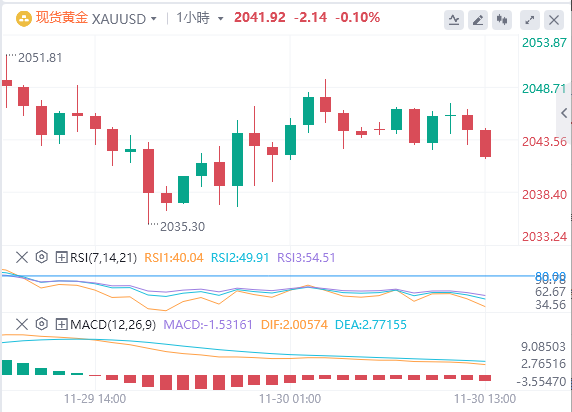The width and height of the screenshot is (572, 412).
Task: Toggle the RSI panel expand box
Action: point(61,257)
